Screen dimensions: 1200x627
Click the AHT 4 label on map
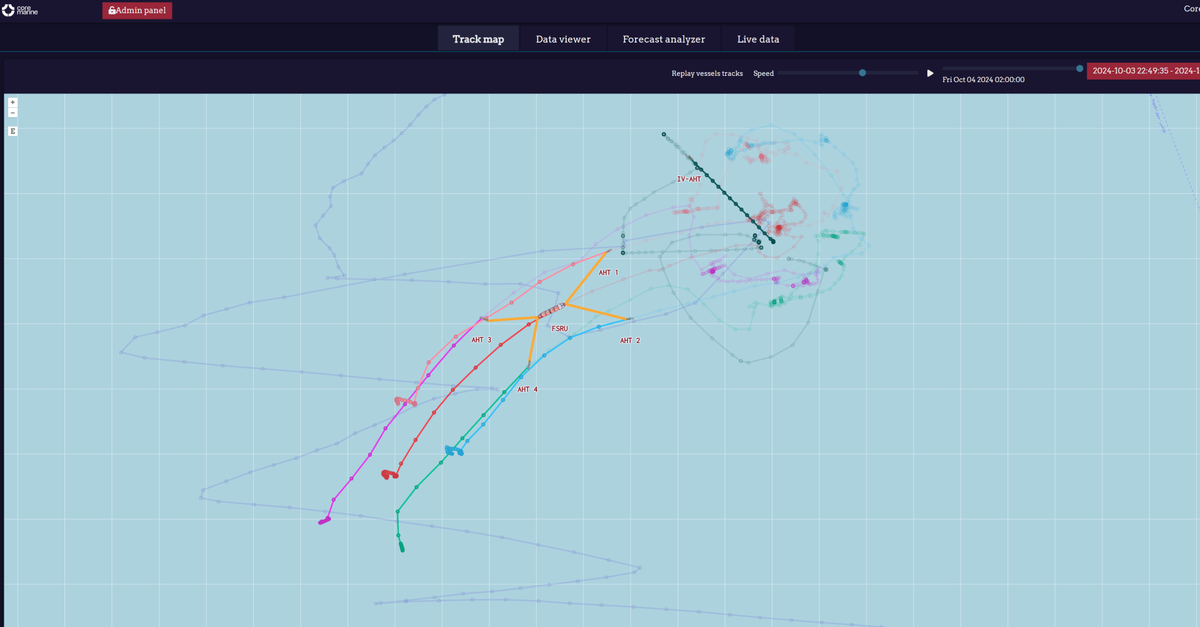[527, 389]
